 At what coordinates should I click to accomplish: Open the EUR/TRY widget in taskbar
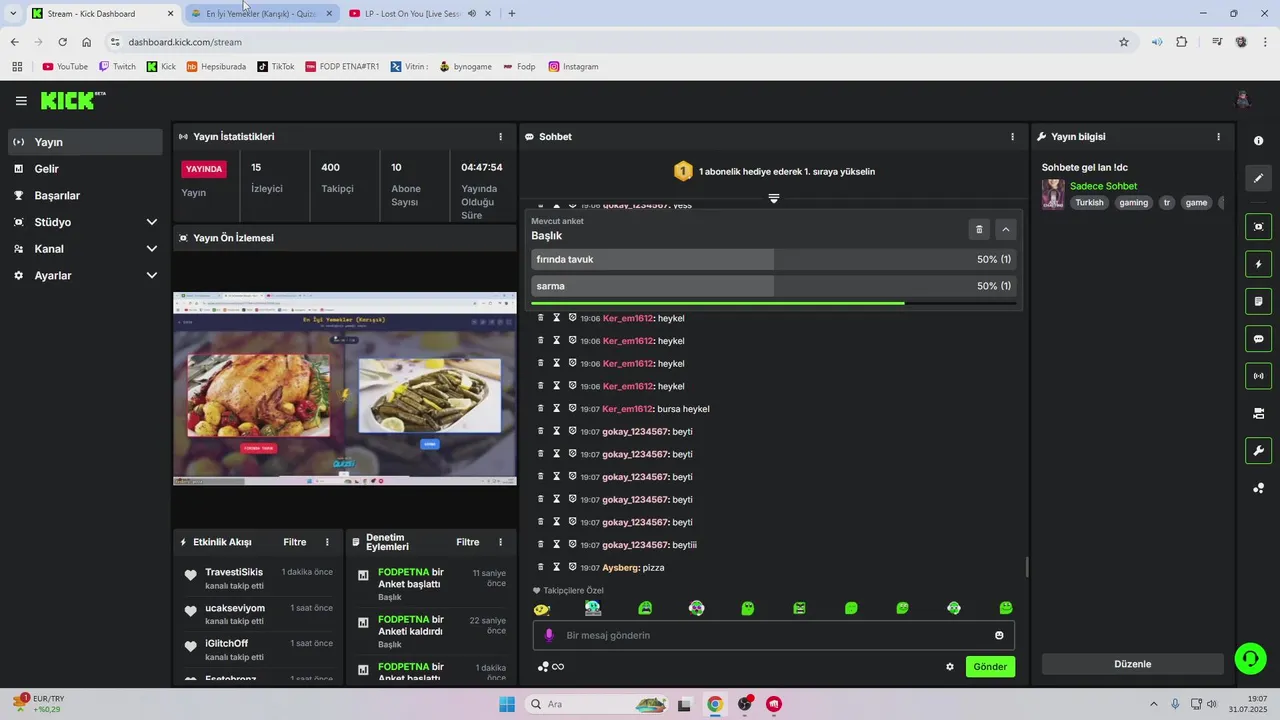point(38,704)
